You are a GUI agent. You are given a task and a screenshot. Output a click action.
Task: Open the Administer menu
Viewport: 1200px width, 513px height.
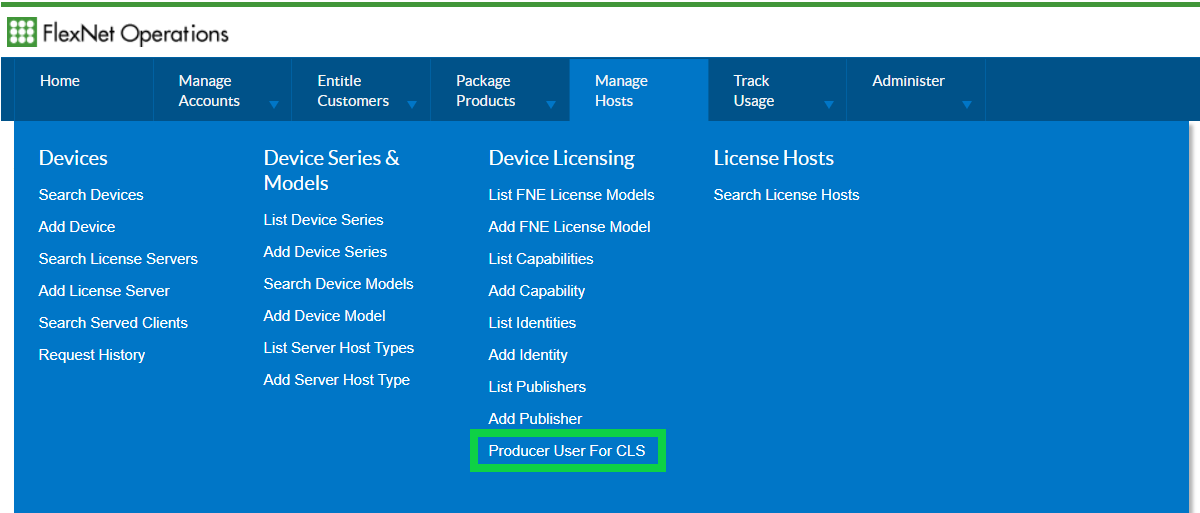point(908,81)
